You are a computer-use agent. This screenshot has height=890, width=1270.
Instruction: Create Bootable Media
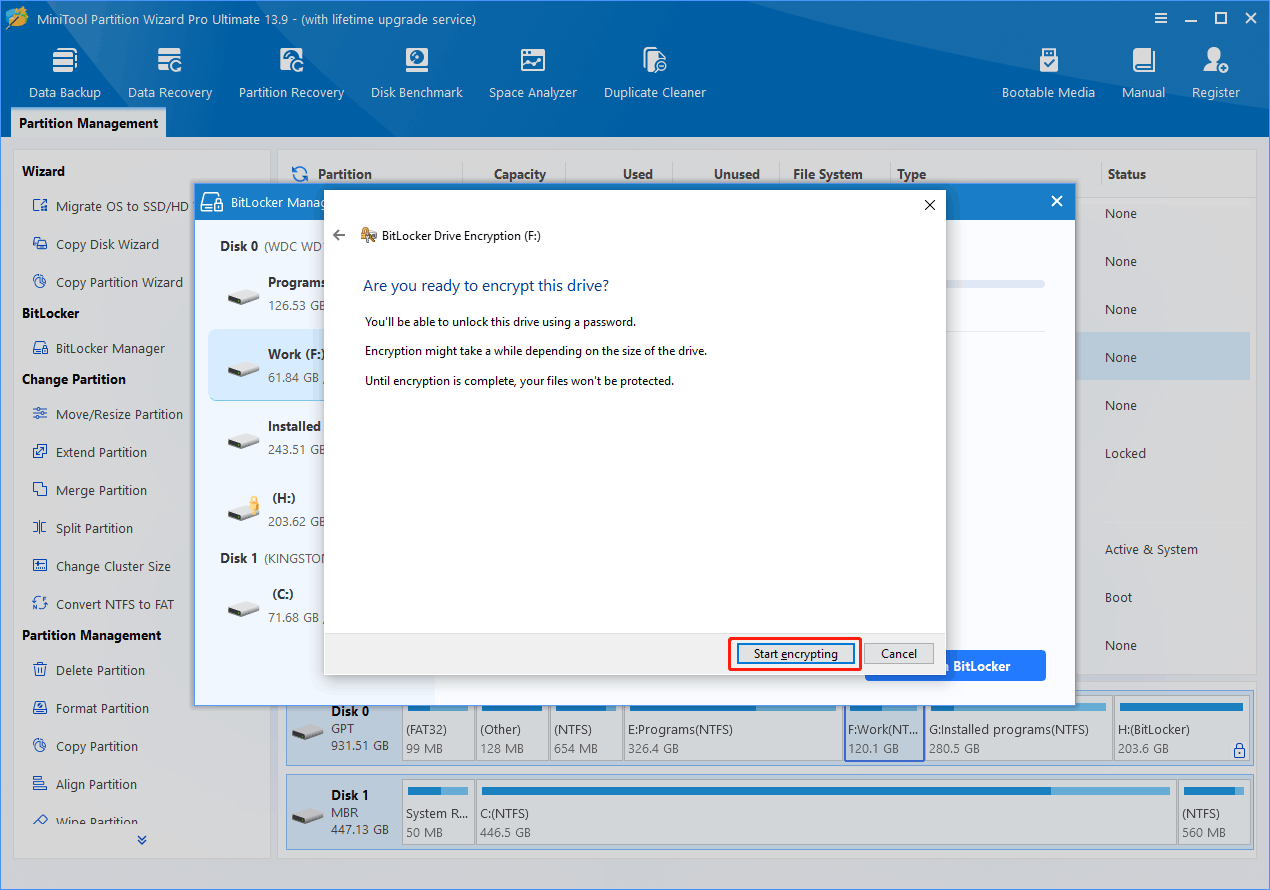[1048, 73]
